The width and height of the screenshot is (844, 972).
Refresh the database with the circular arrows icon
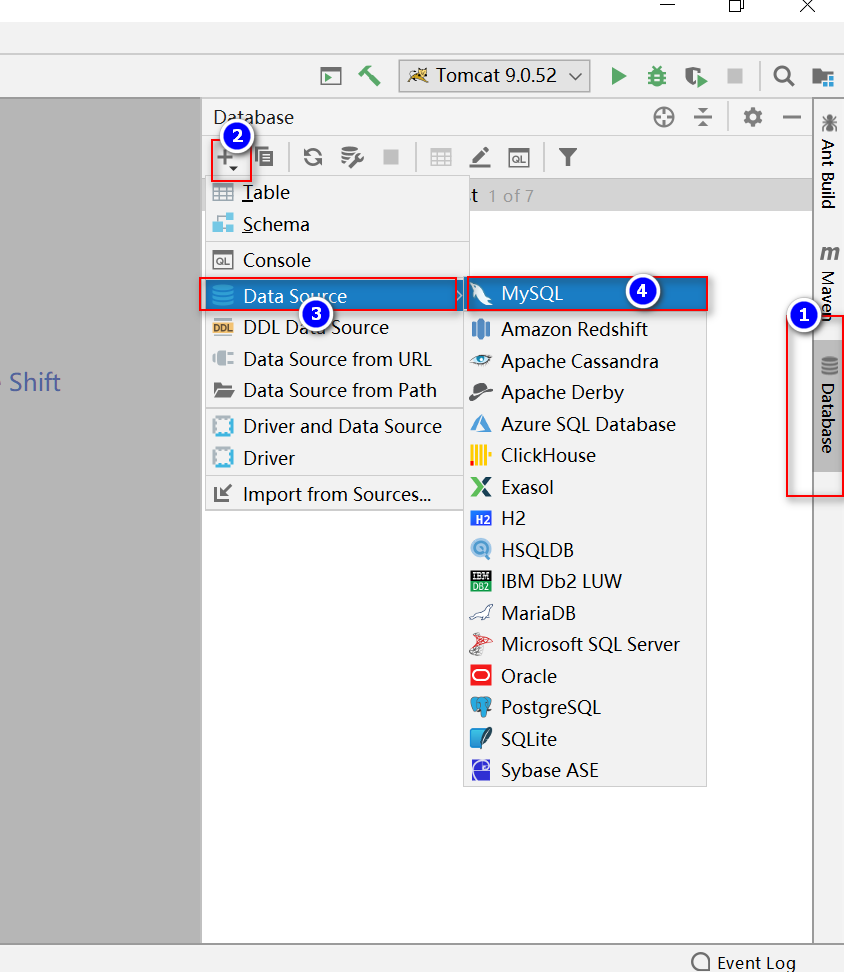313,157
